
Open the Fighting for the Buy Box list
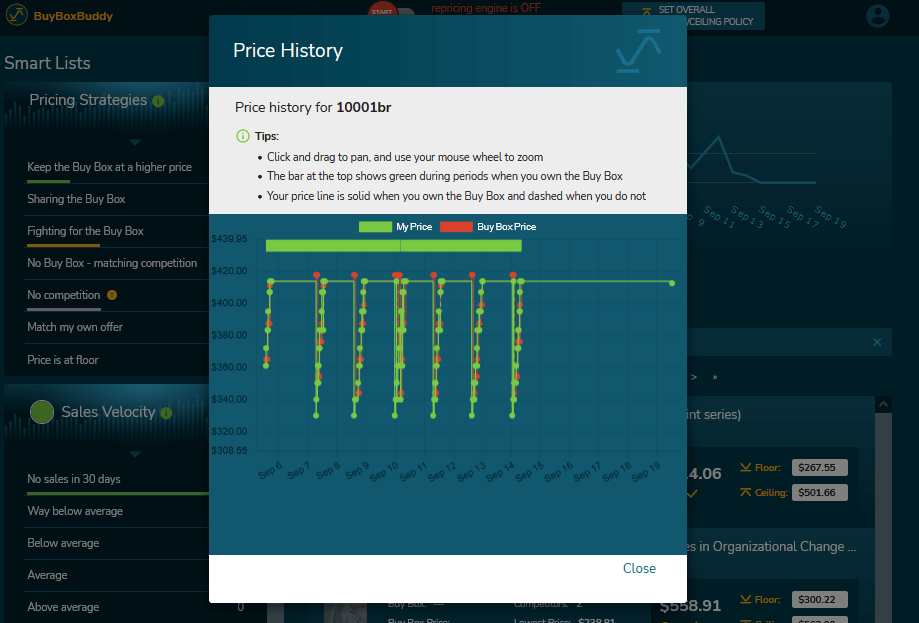(86, 231)
